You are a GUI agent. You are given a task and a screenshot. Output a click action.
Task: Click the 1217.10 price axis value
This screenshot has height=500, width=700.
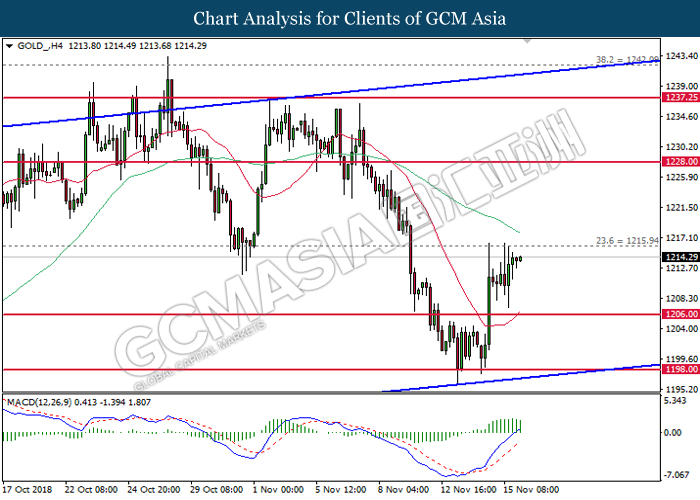point(681,238)
